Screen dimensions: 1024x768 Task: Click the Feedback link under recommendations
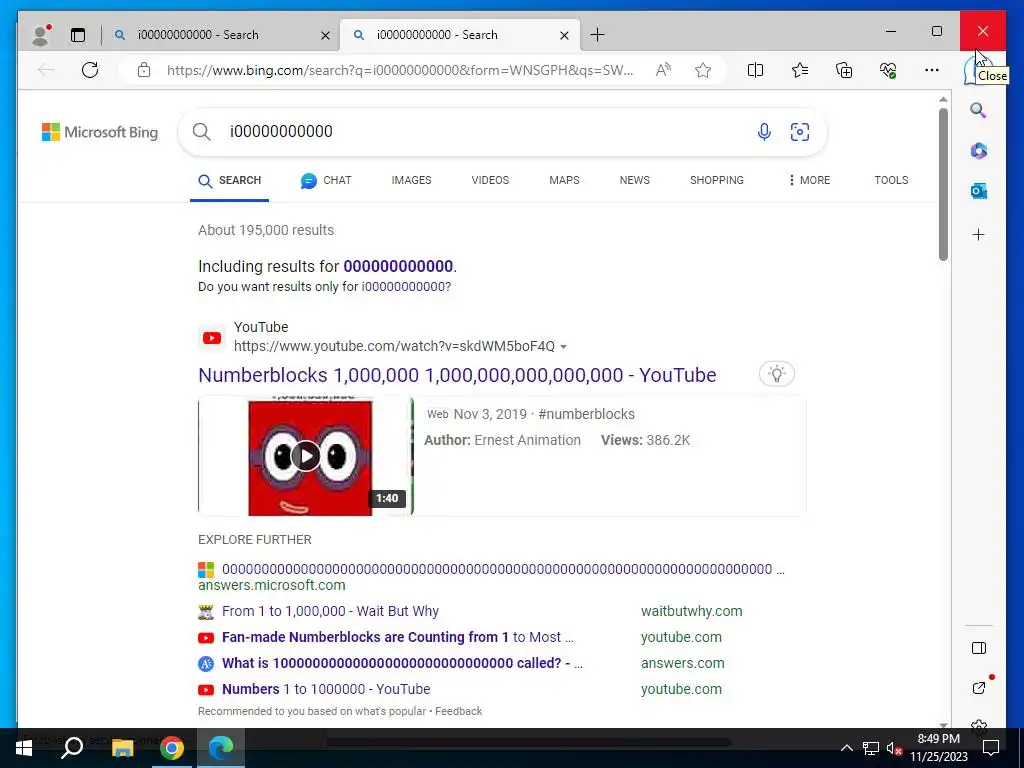pyautogui.click(x=458, y=711)
